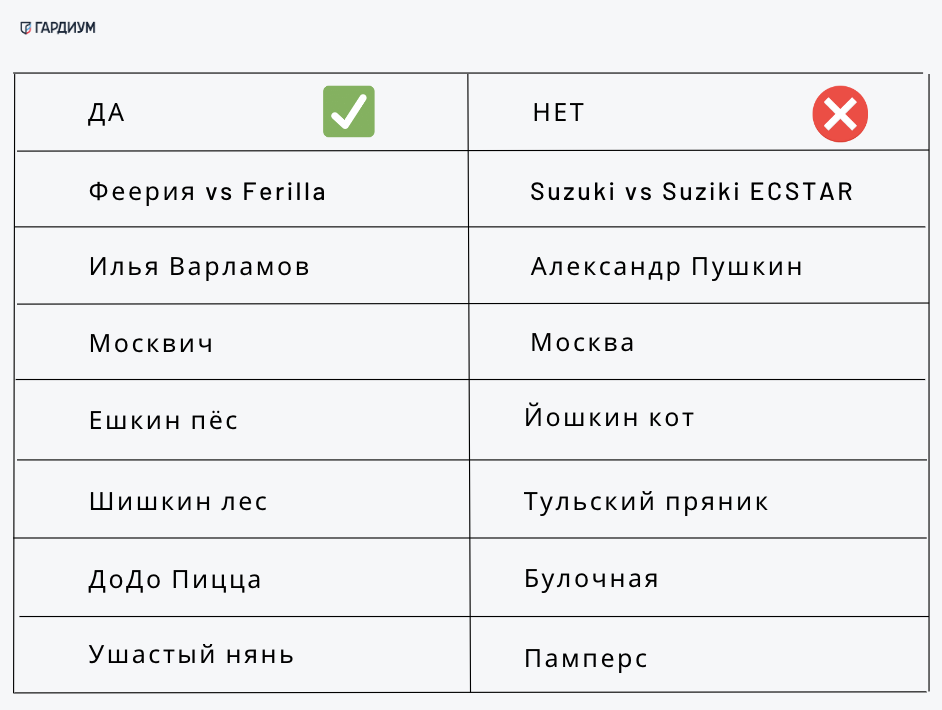Select the Шишкин лес cell
This screenshot has width=942, height=710.
[178, 501]
